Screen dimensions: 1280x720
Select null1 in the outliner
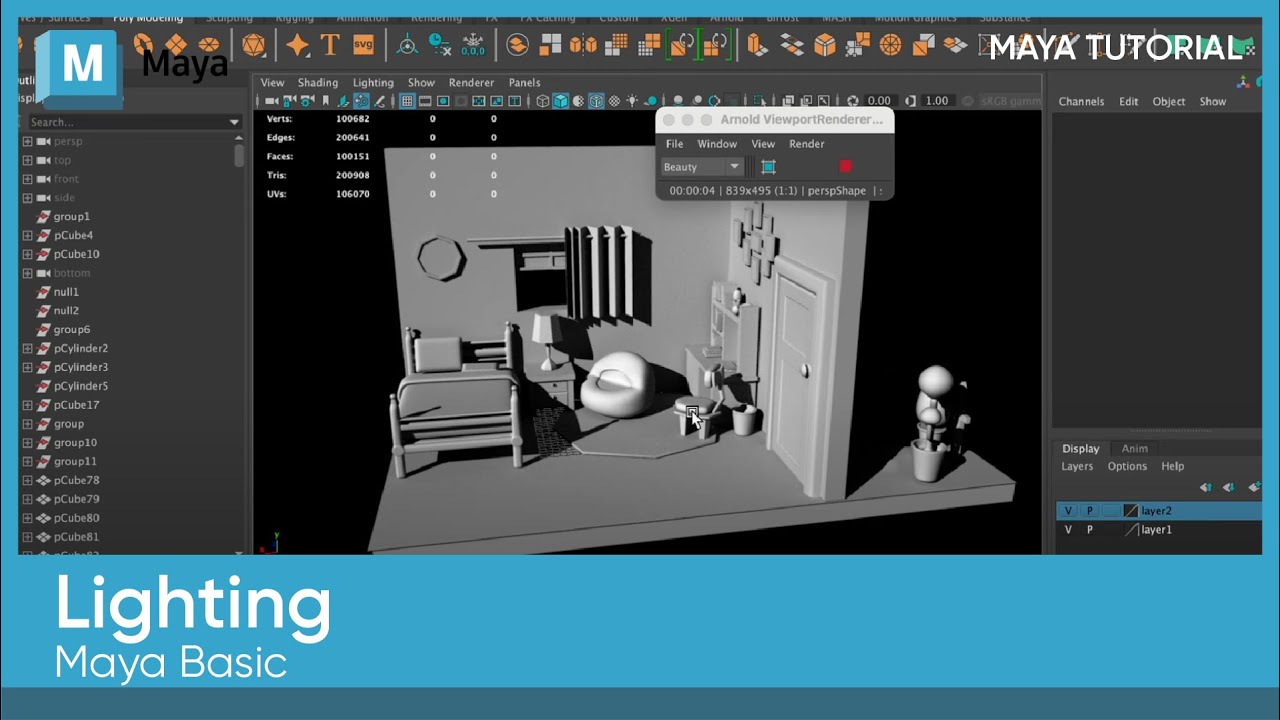[66, 292]
